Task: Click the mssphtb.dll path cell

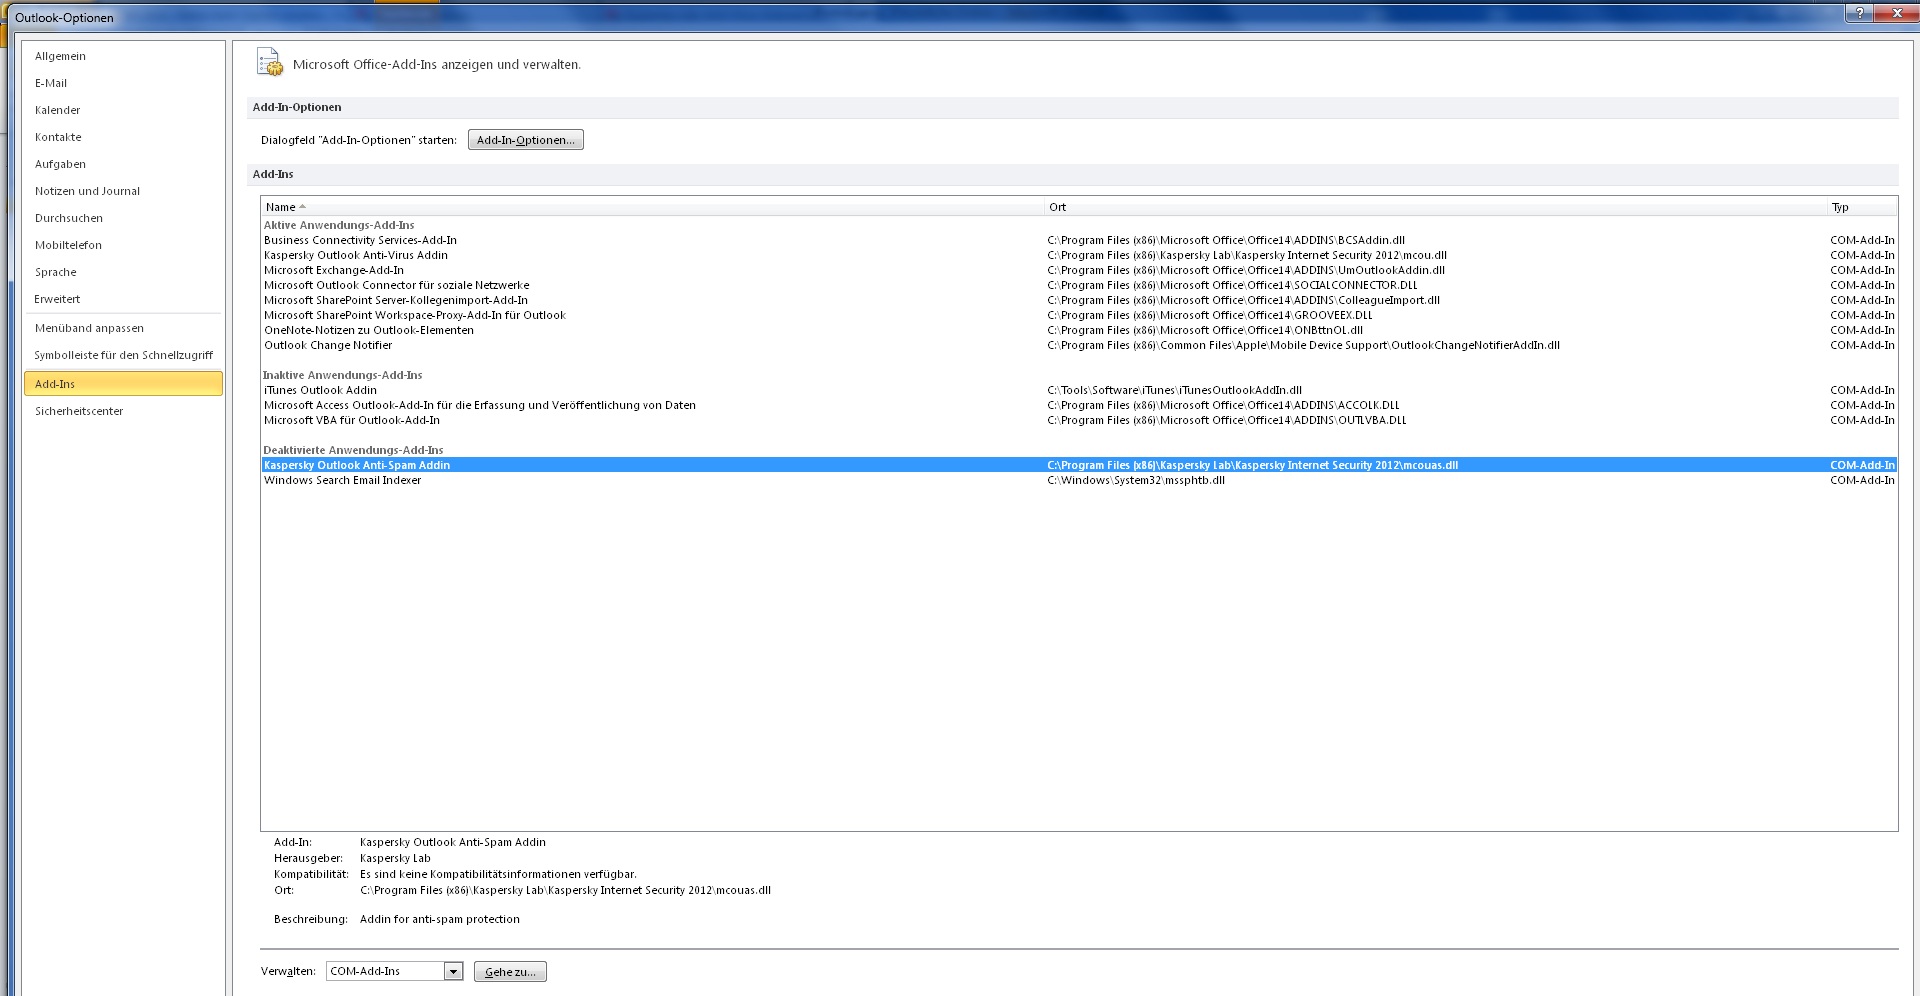Action: [x=1136, y=480]
